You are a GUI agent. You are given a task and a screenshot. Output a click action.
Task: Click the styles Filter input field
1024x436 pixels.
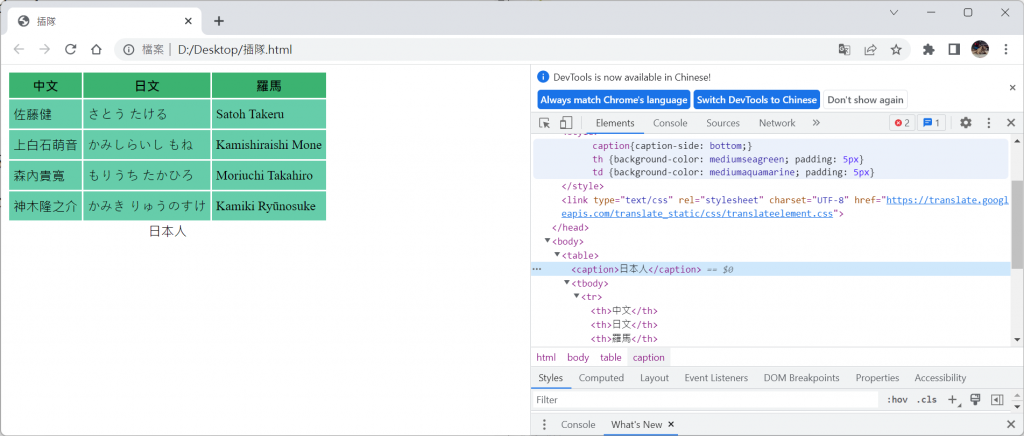pyautogui.click(x=707, y=399)
